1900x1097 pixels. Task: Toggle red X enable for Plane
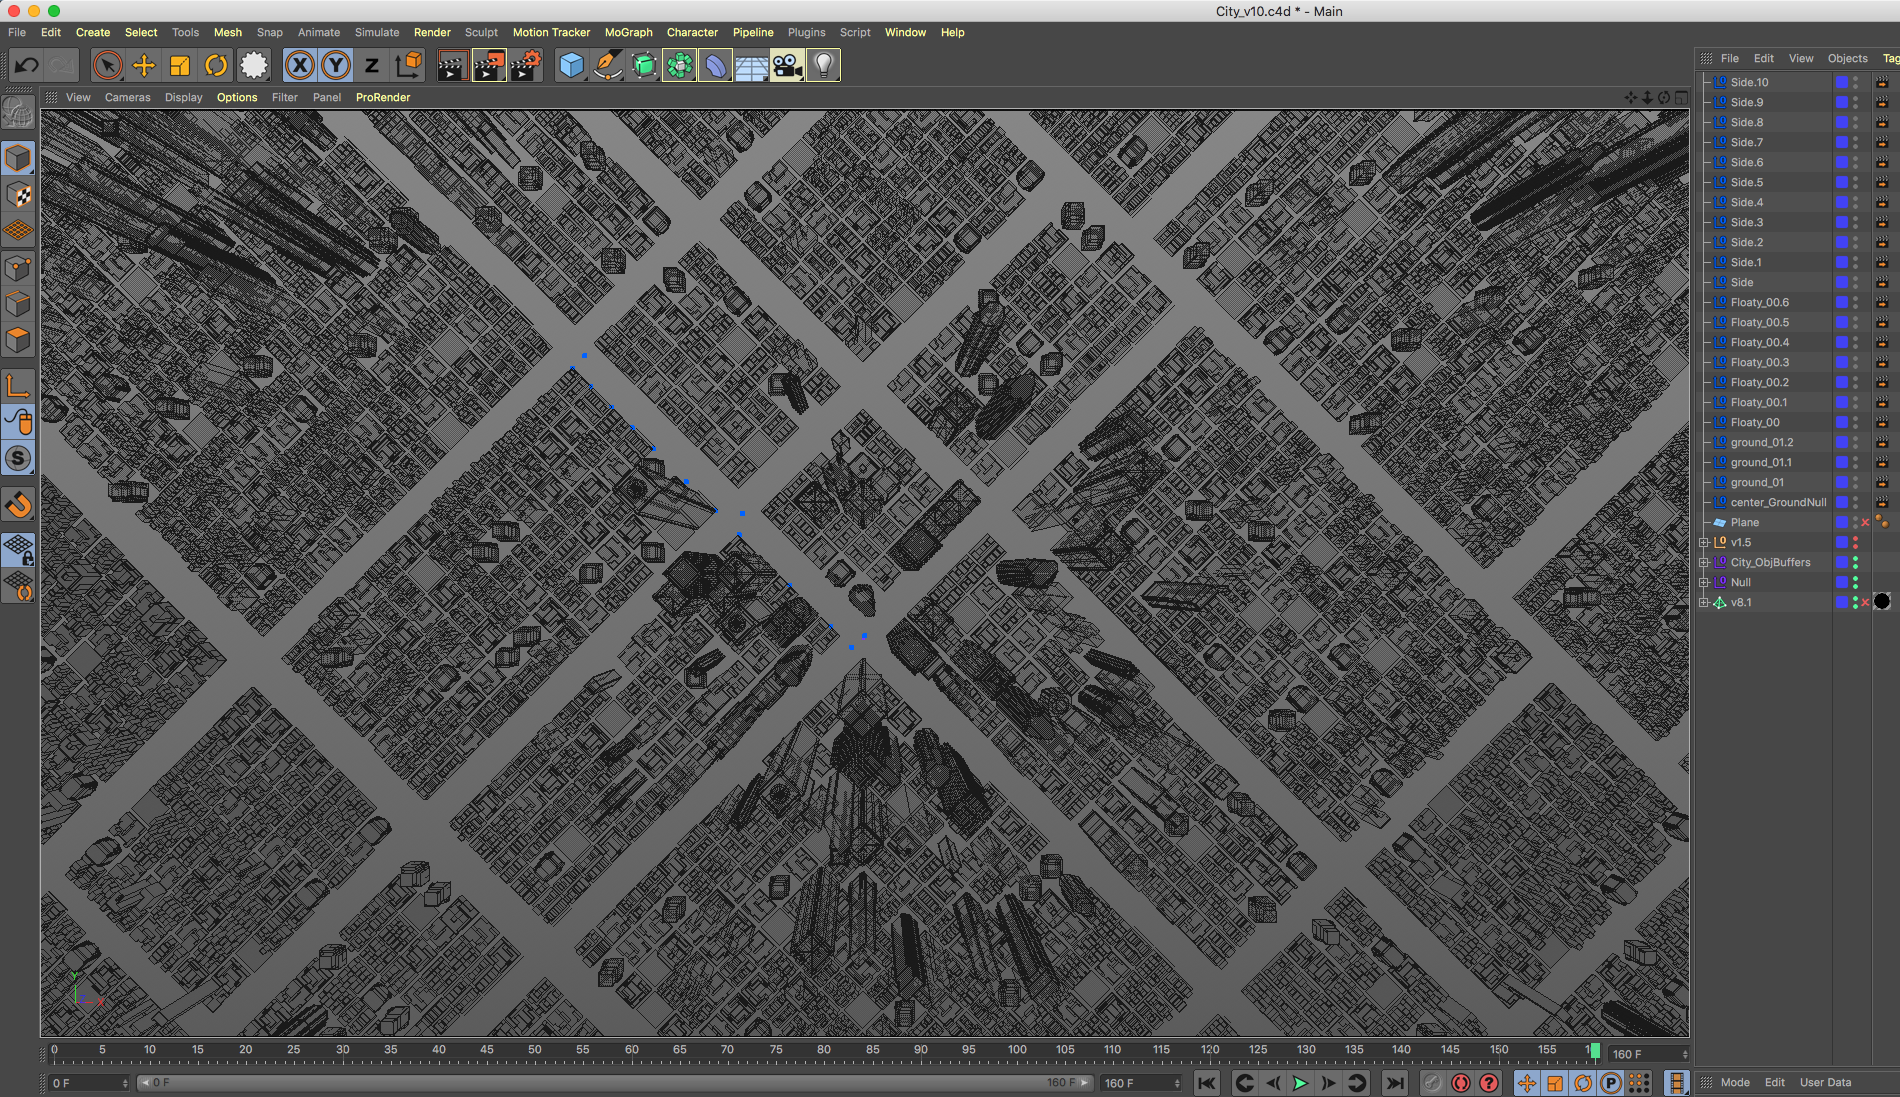tap(1866, 522)
